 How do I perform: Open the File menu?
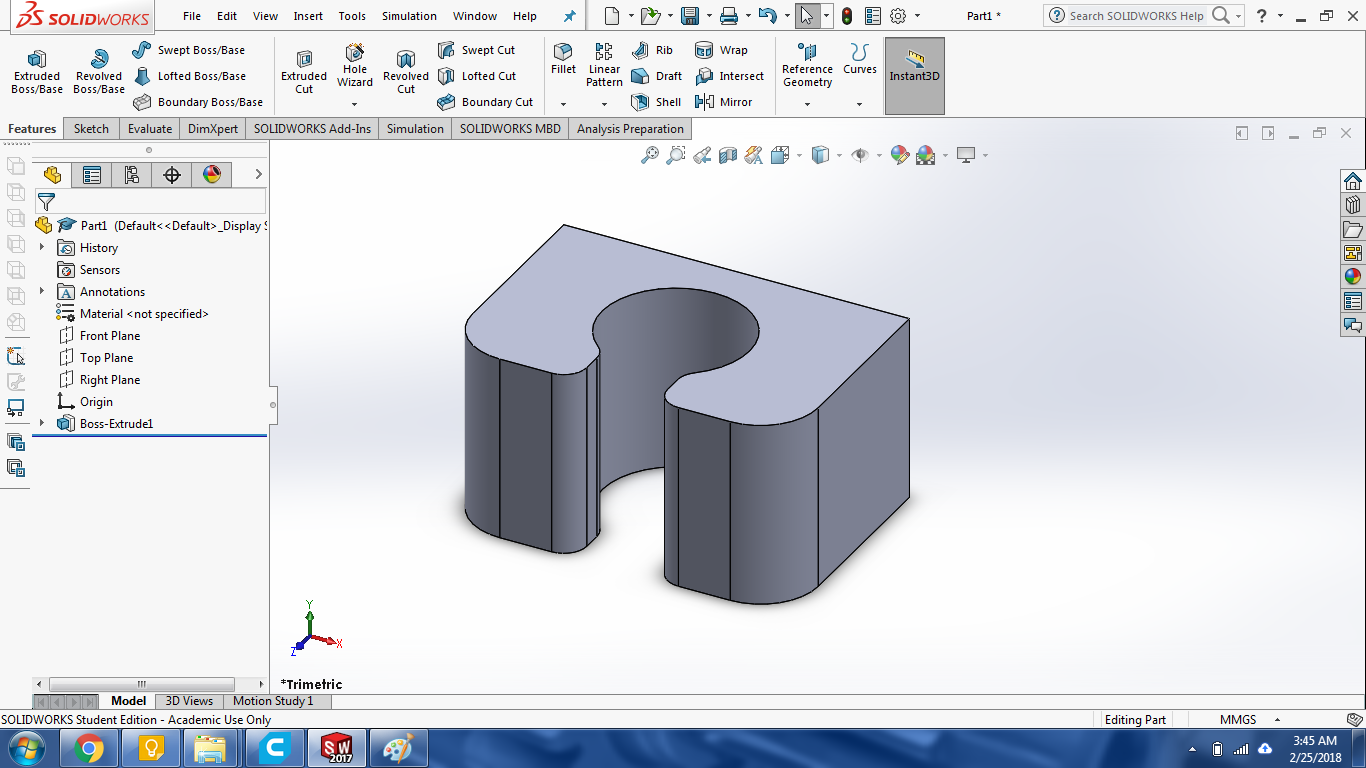pyautogui.click(x=192, y=16)
